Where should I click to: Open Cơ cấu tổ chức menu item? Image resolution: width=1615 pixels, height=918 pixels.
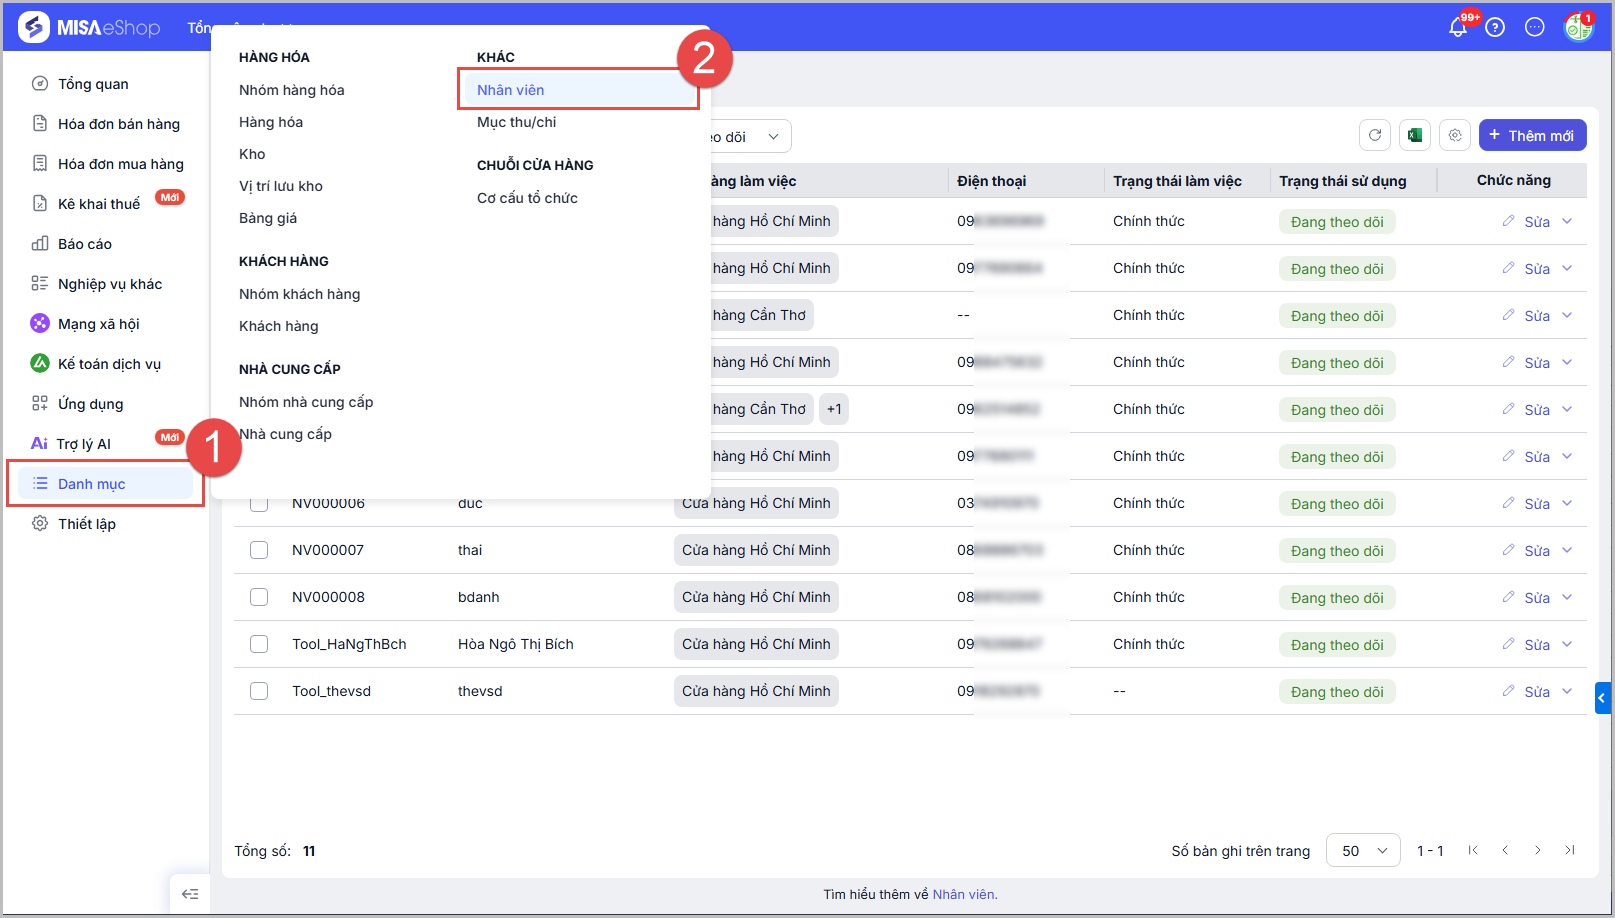tap(528, 198)
